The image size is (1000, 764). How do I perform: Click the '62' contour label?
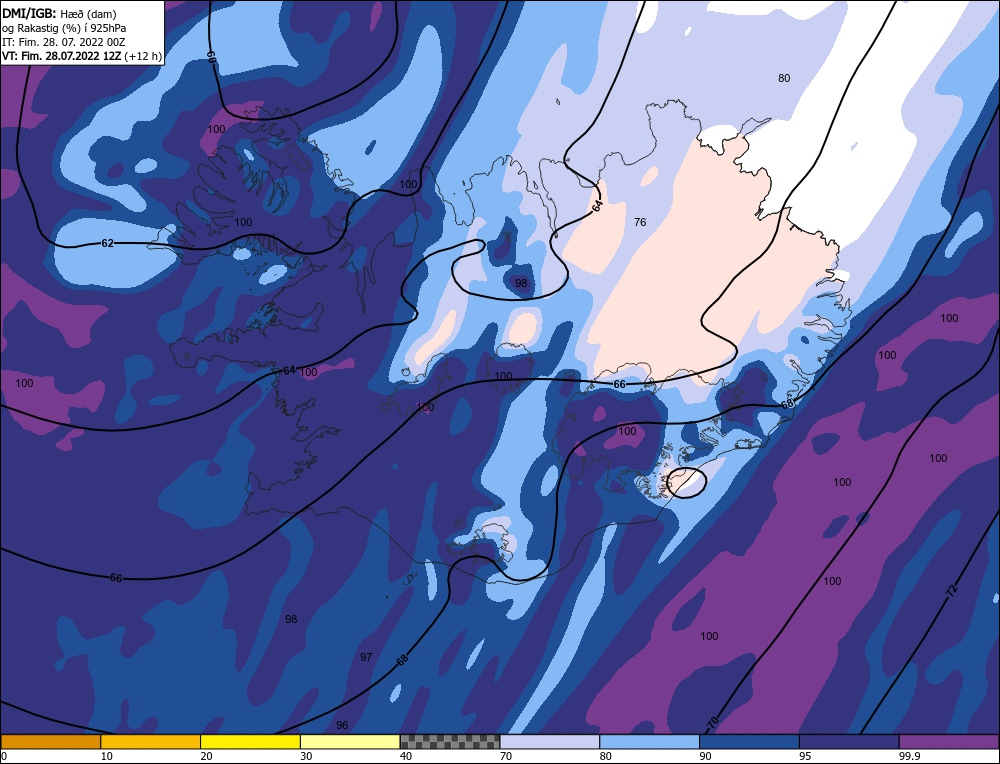point(108,243)
